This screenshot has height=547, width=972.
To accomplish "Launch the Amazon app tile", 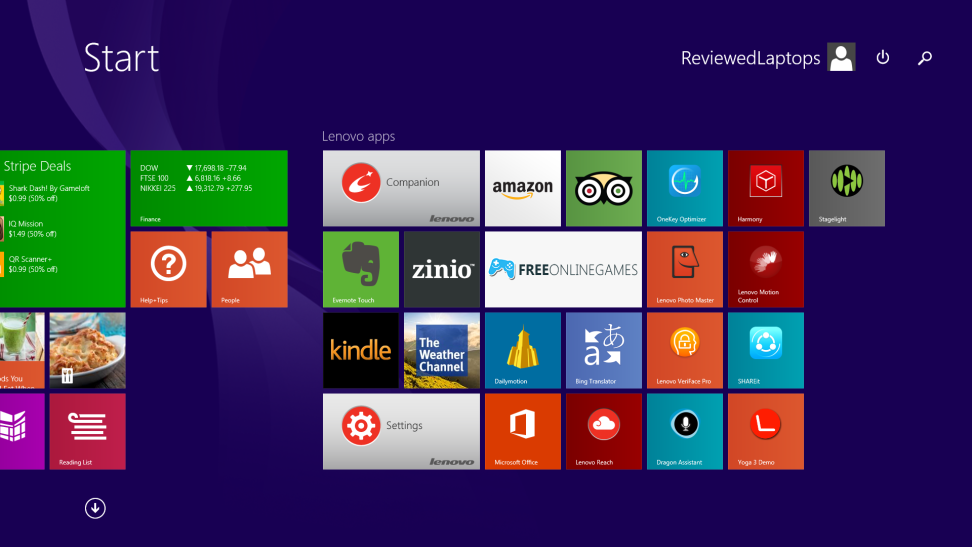I will 523,189.
